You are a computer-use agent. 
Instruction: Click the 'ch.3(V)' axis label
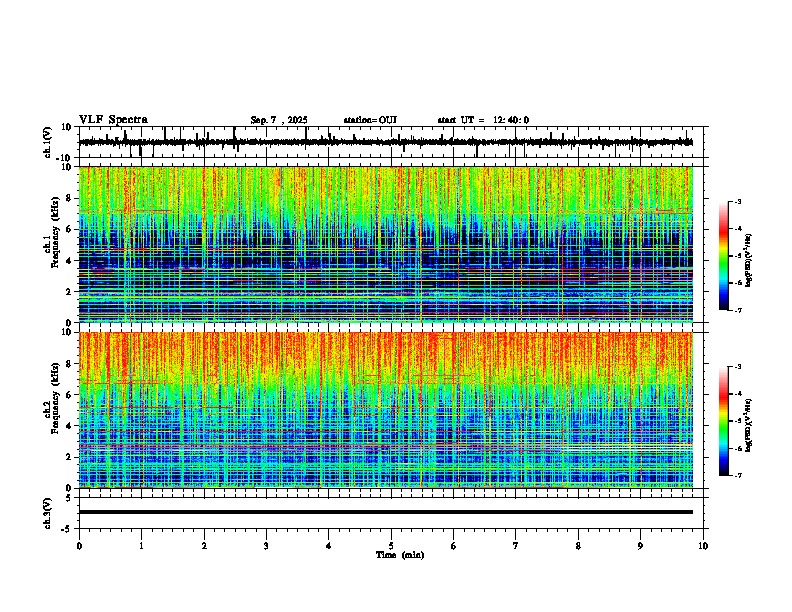point(48,513)
